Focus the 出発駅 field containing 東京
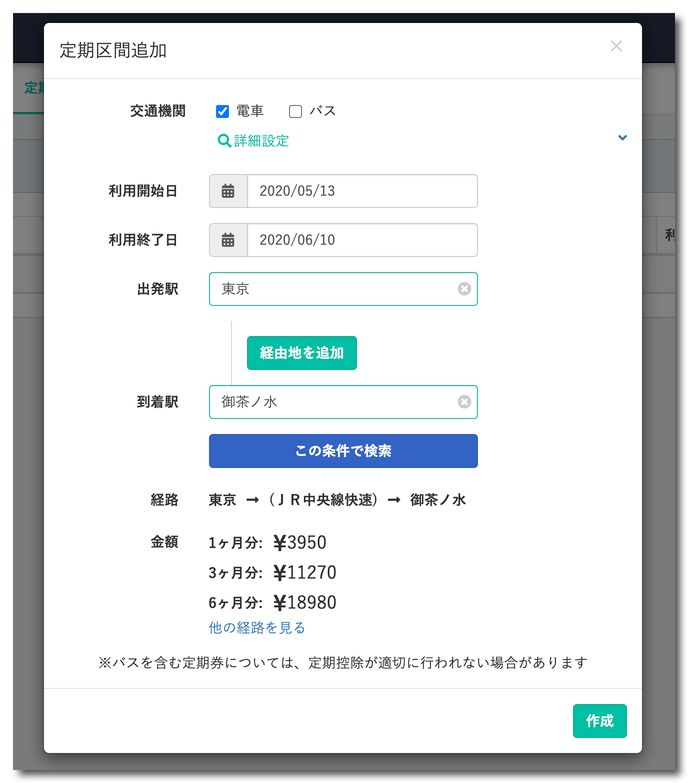Screen dimensions: 688x783 pos(343,289)
